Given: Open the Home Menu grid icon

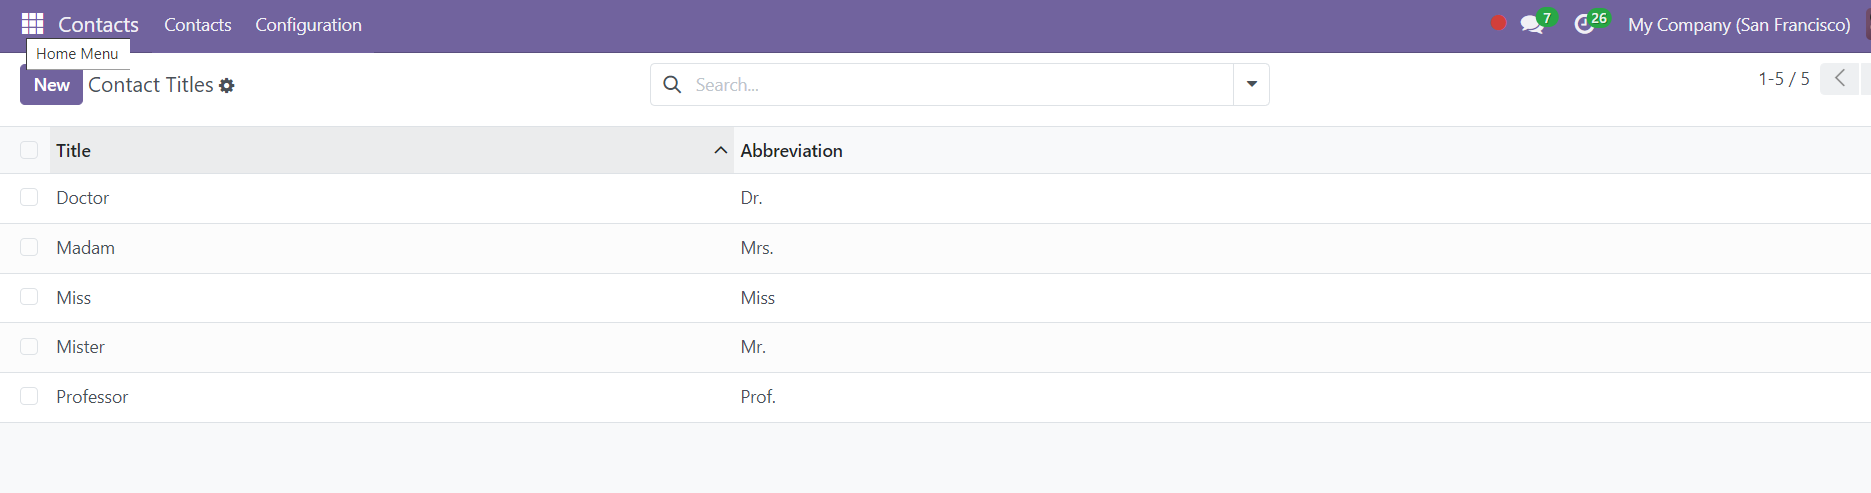Looking at the screenshot, I should pos(32,24).
